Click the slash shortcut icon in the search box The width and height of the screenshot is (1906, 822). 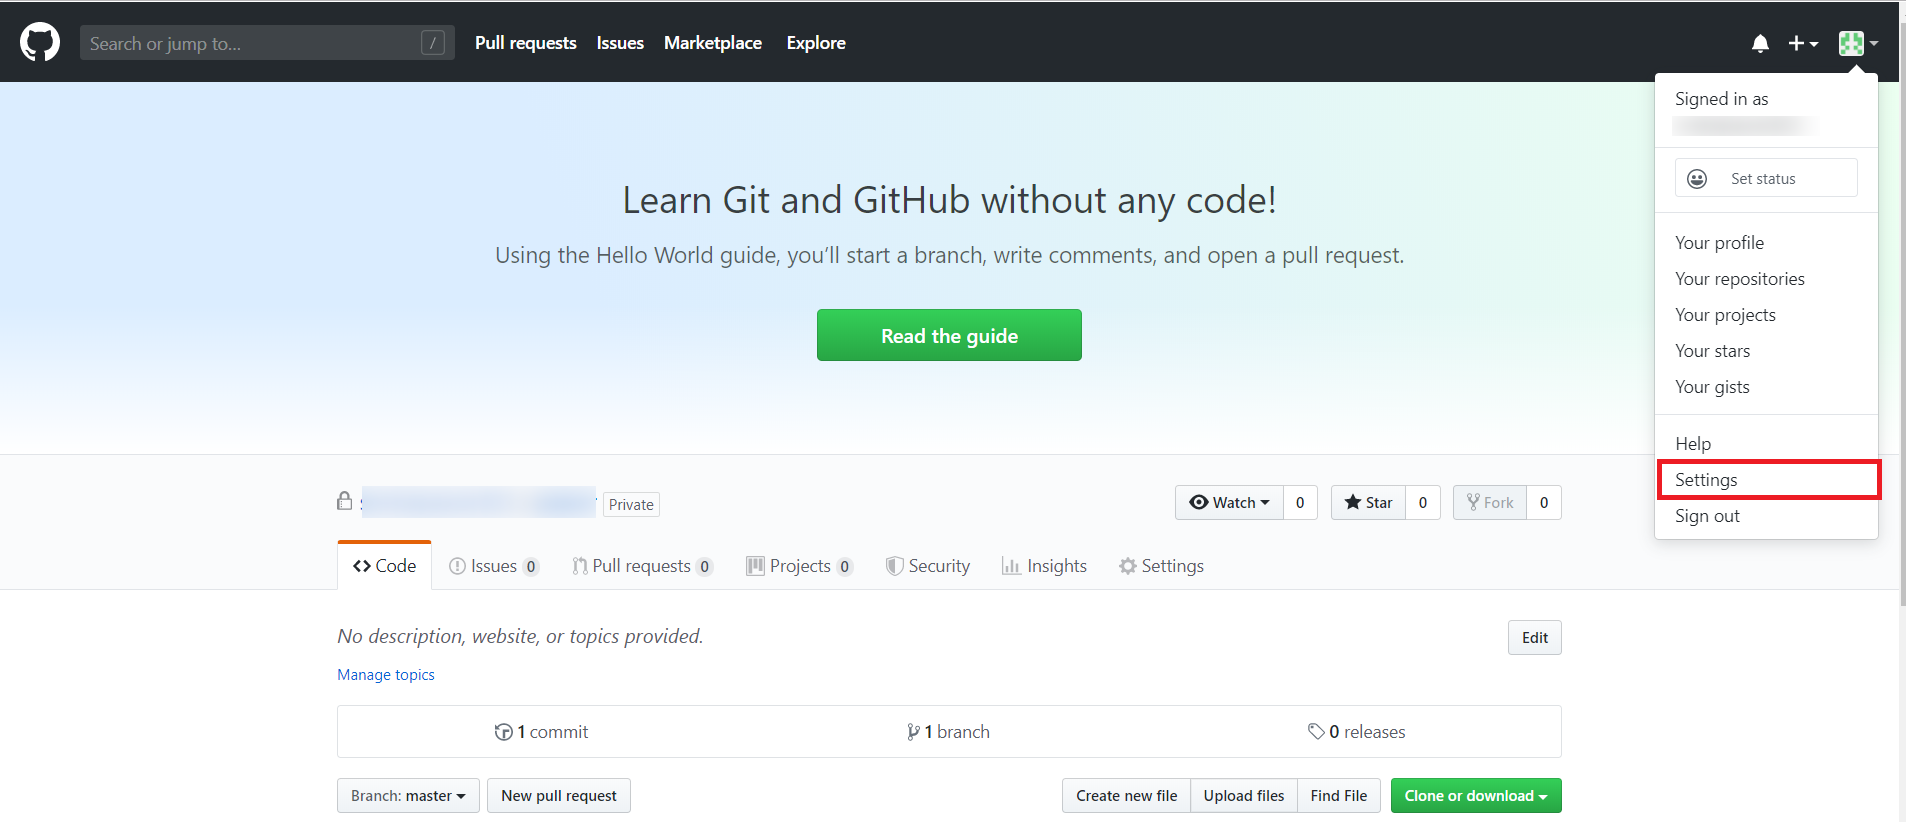pos(433,43)
